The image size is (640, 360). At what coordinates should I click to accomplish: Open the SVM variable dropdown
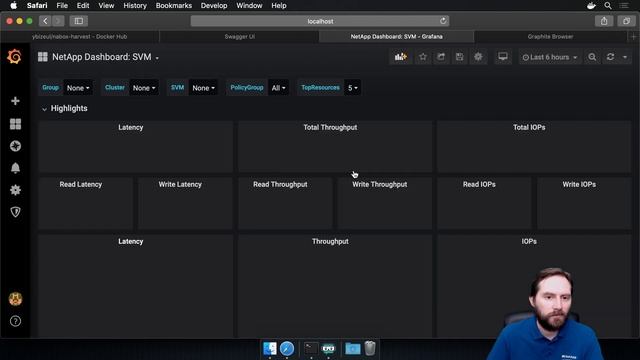(x=203, y=88)
